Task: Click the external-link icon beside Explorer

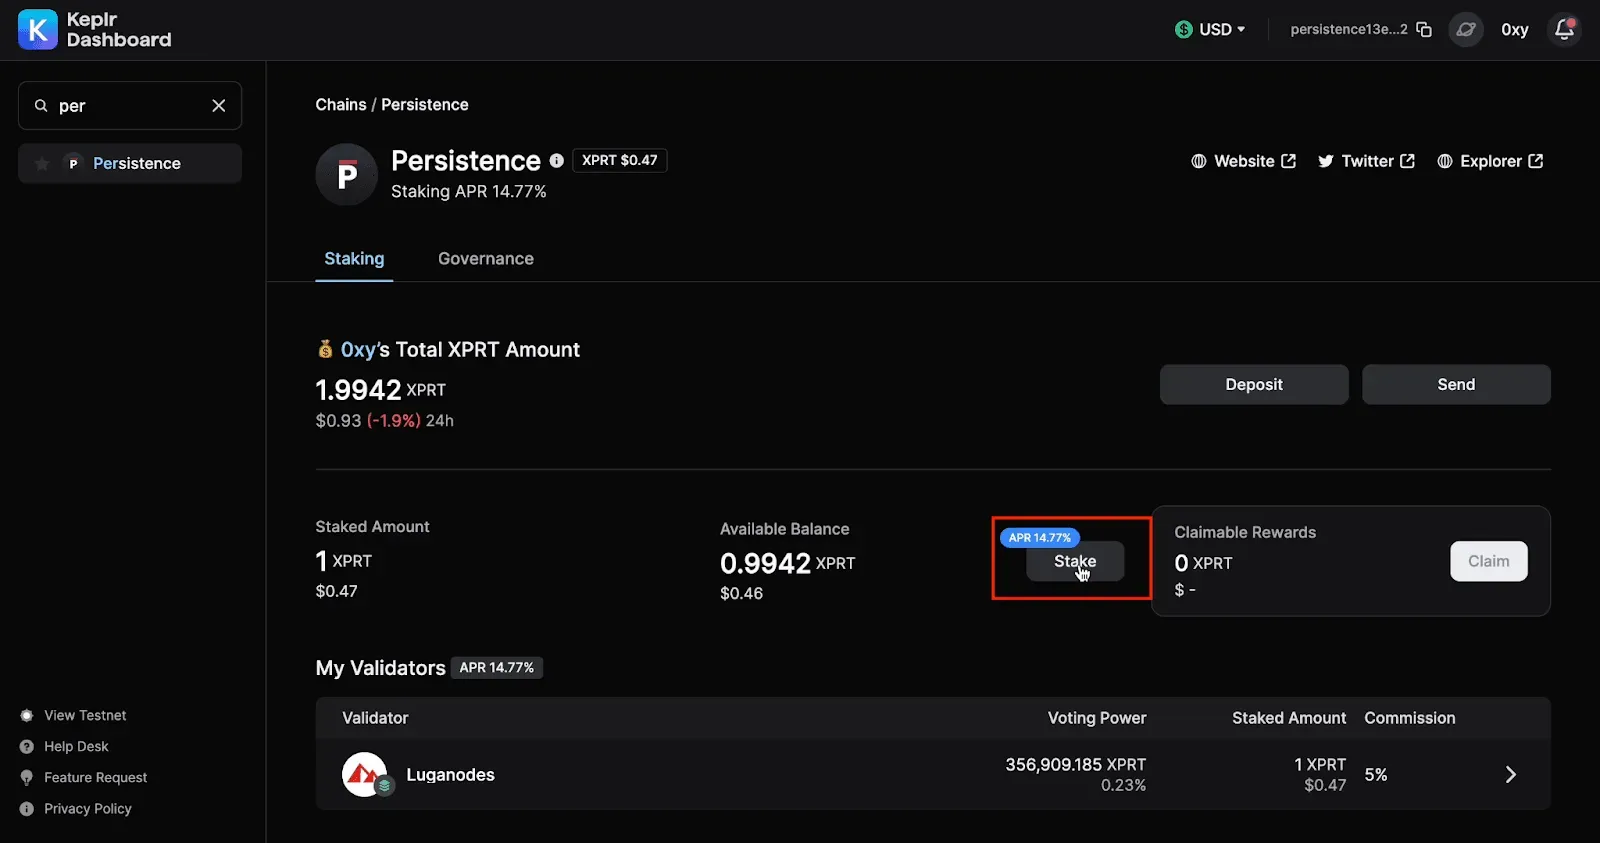Action: coord(1536,161)
